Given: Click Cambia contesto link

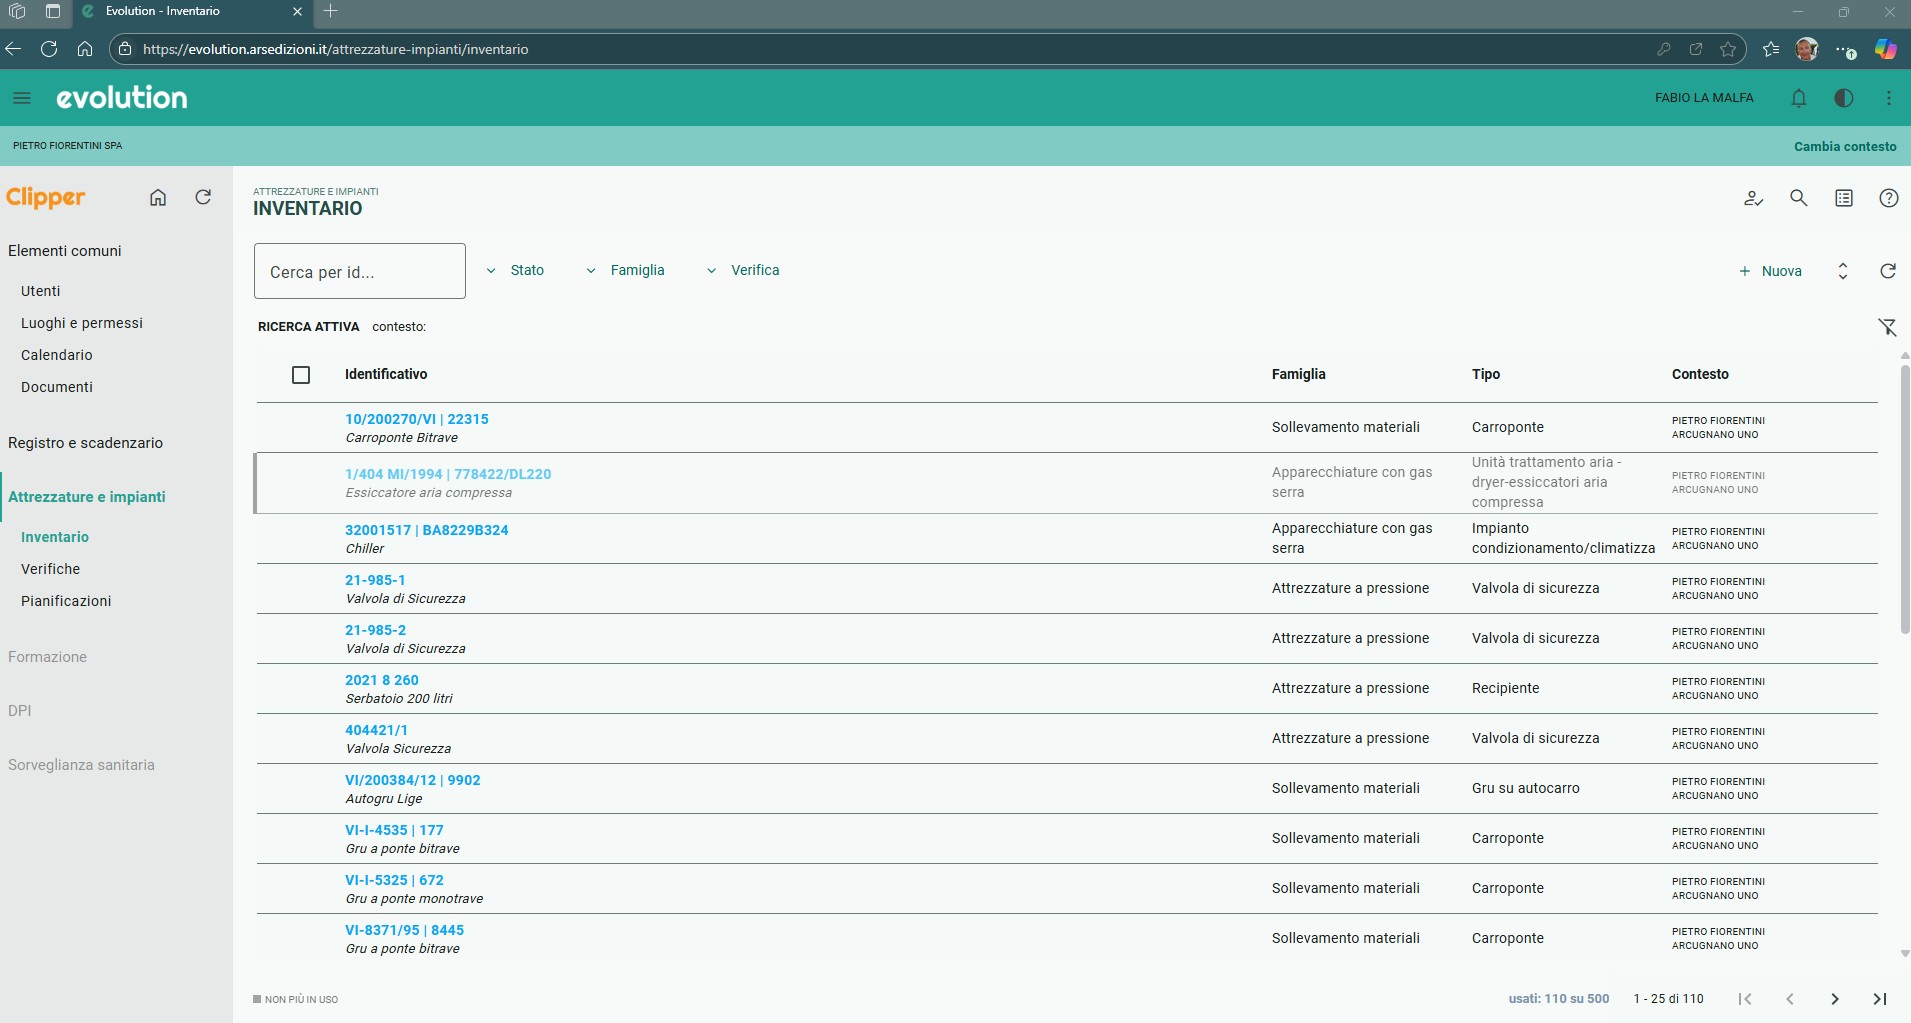Looking at the screenshot, I should [x=1845, y=146].
